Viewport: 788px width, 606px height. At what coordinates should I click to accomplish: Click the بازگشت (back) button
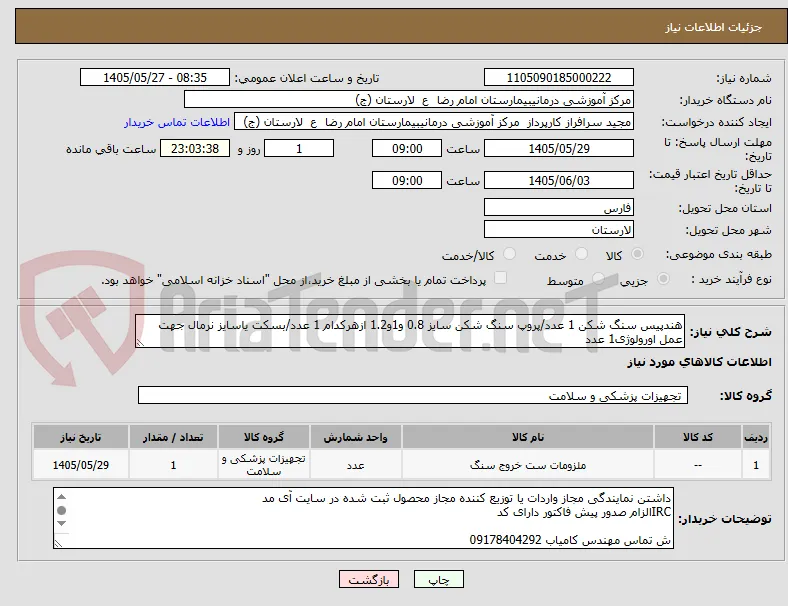tap(369, 579)
